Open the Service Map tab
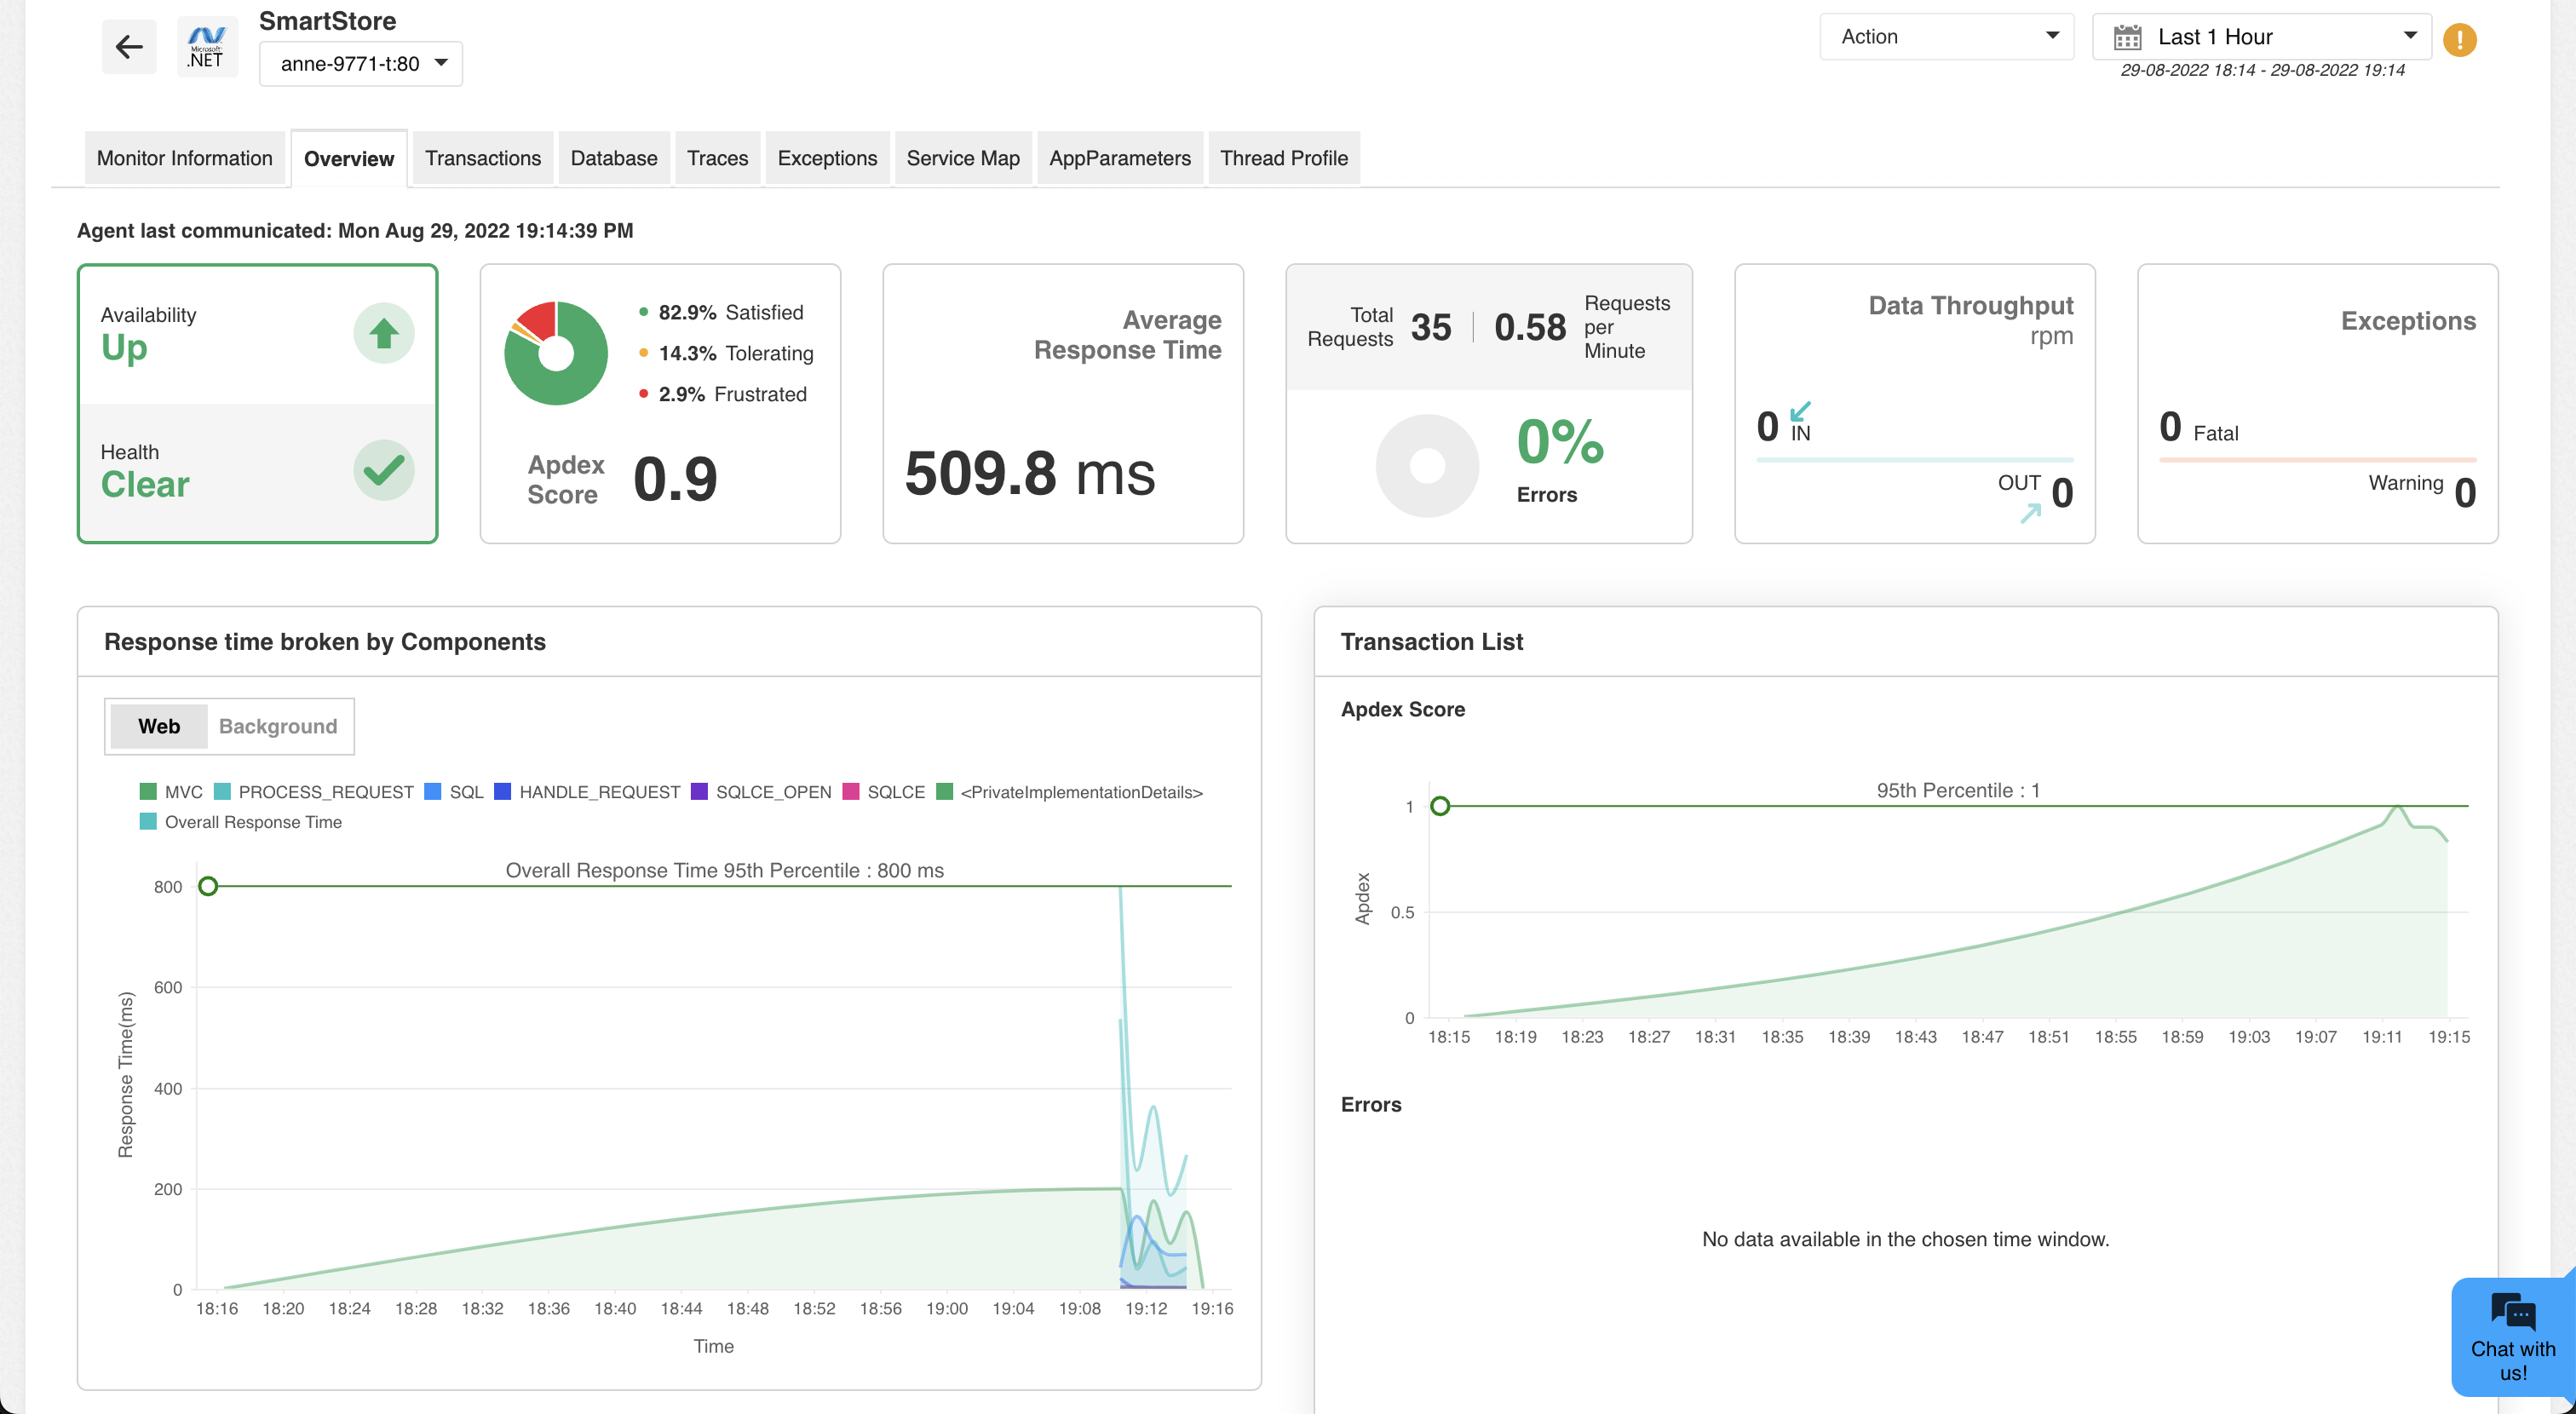This screenshot has height=1414, width=2576. 962,158
